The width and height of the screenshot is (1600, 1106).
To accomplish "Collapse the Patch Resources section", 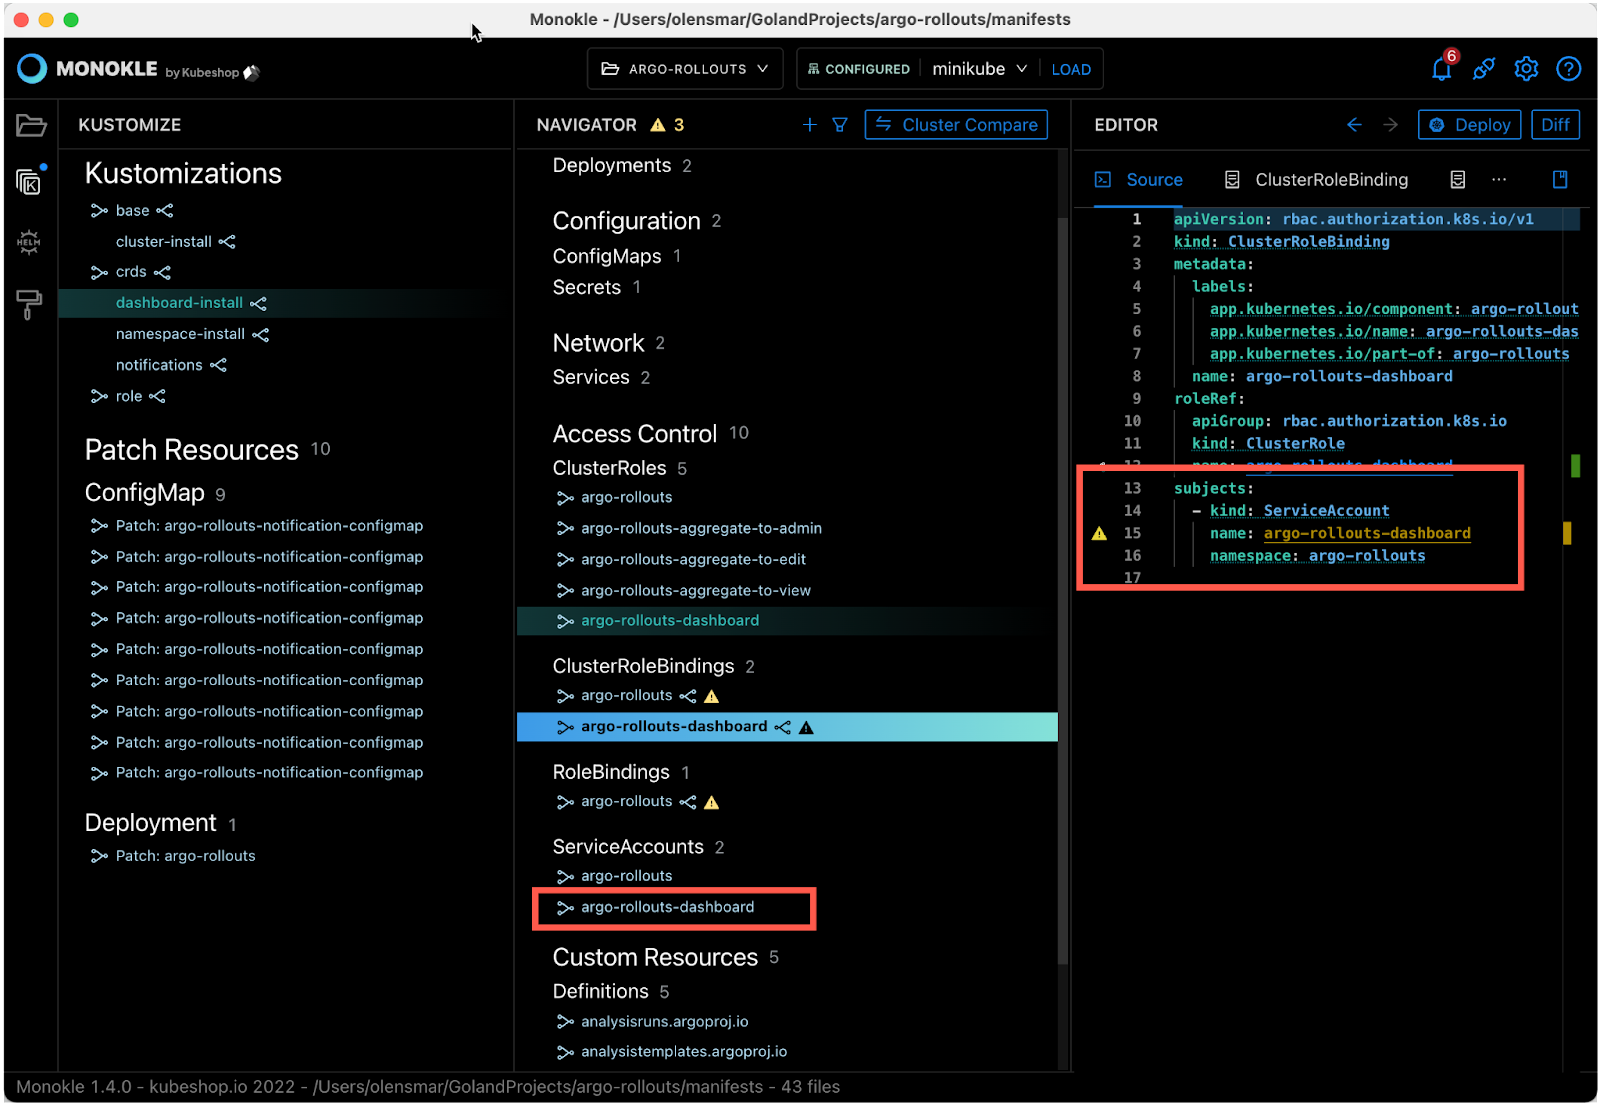I will tap(192, 450).
